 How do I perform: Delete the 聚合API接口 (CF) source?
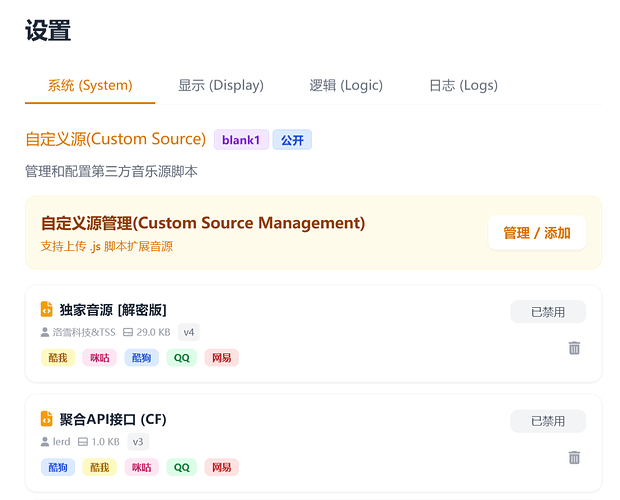(x=574, y=457)
